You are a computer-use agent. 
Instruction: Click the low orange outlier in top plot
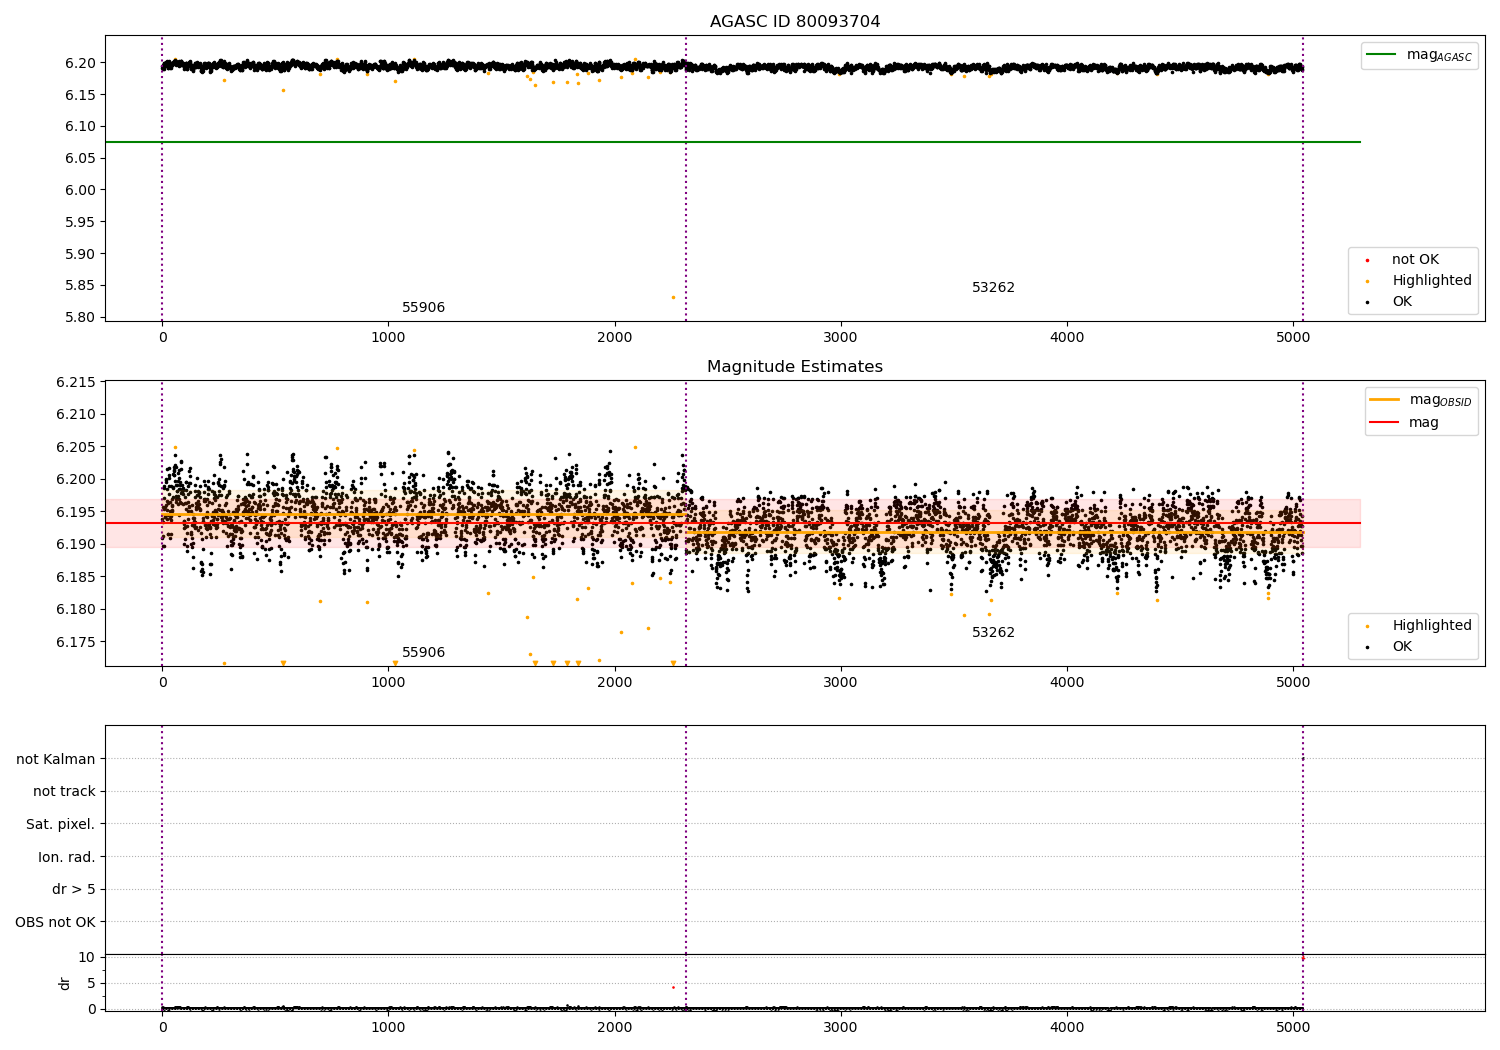(673, 297)
